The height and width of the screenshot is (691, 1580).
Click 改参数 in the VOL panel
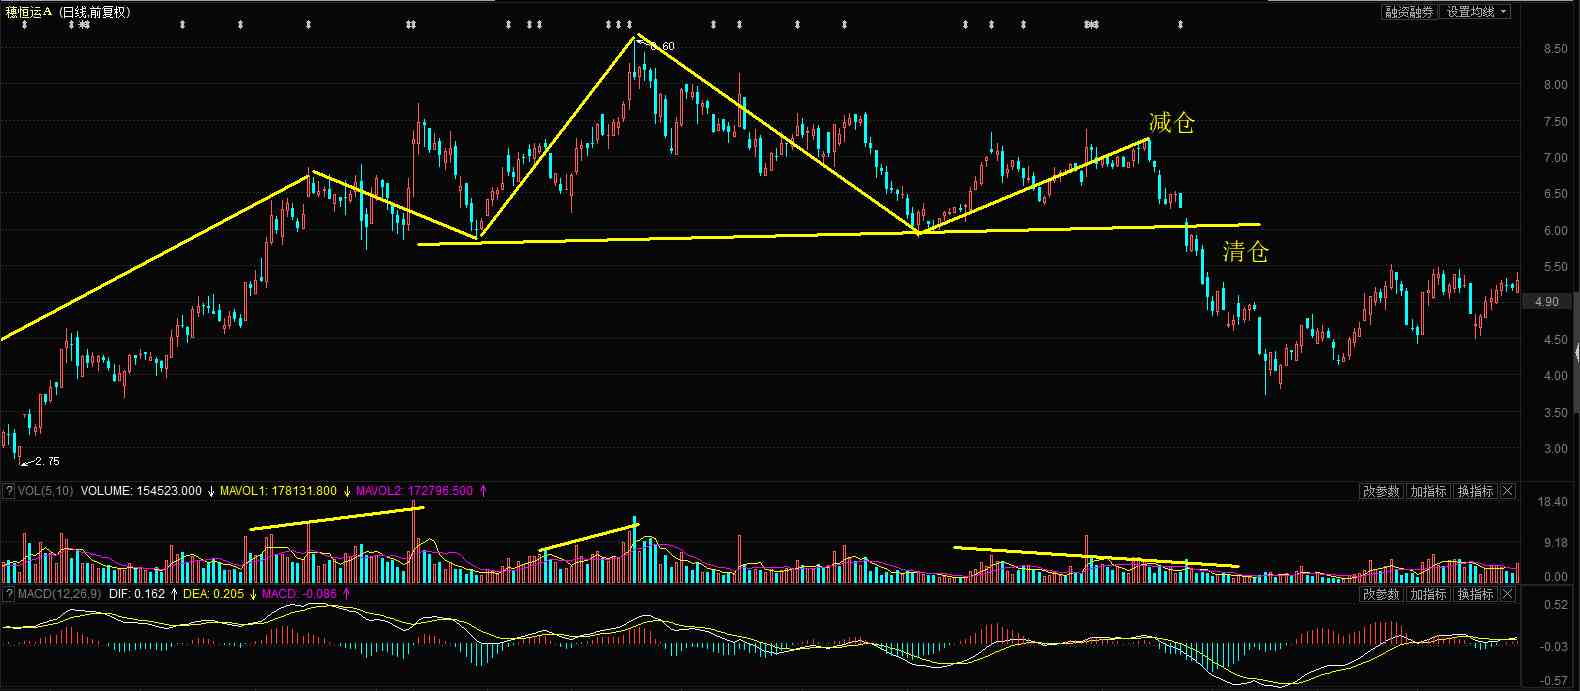(x=1381, y=491)
